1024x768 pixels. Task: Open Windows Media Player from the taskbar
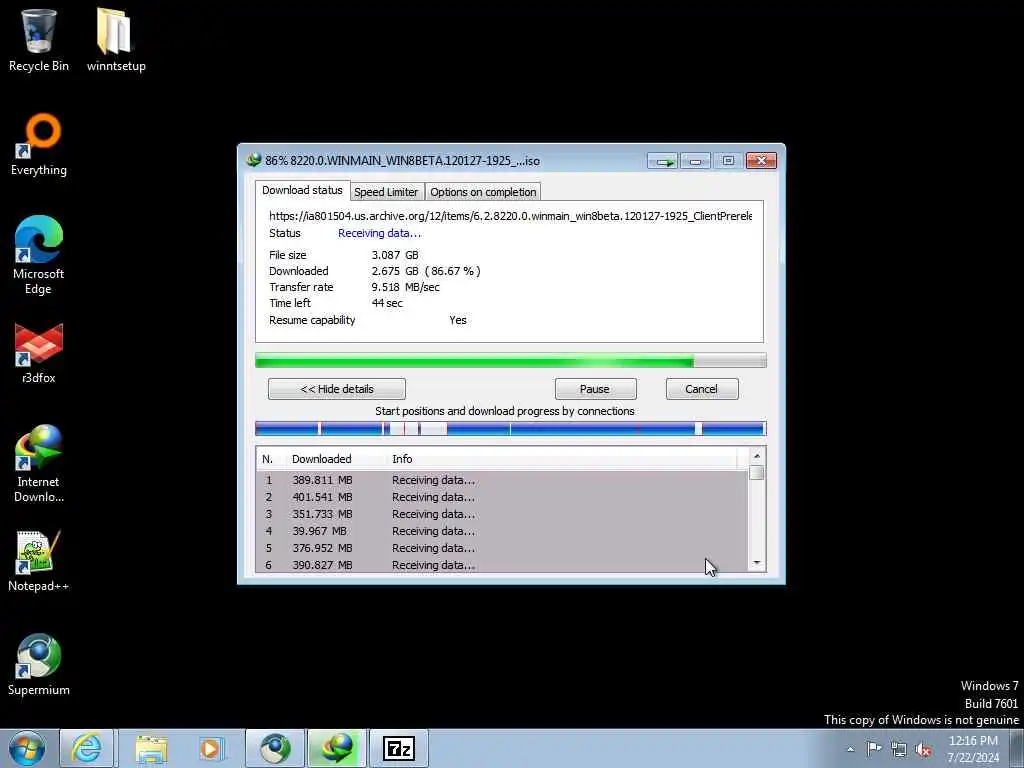click(210, 748)
